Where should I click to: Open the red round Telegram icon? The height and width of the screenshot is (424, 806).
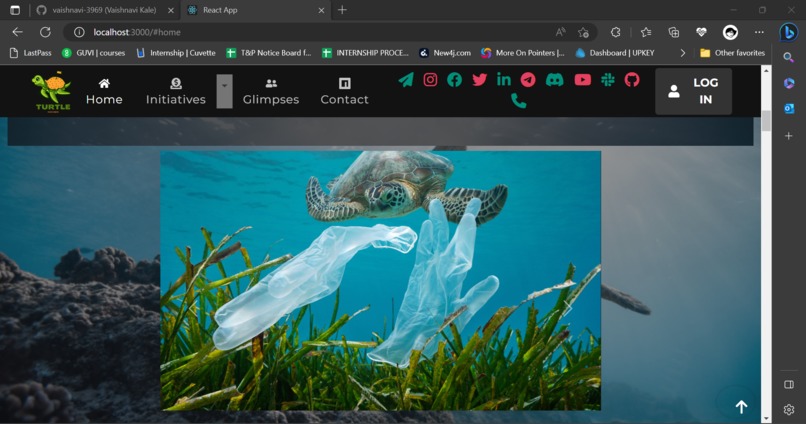click(x=528, y=80)
